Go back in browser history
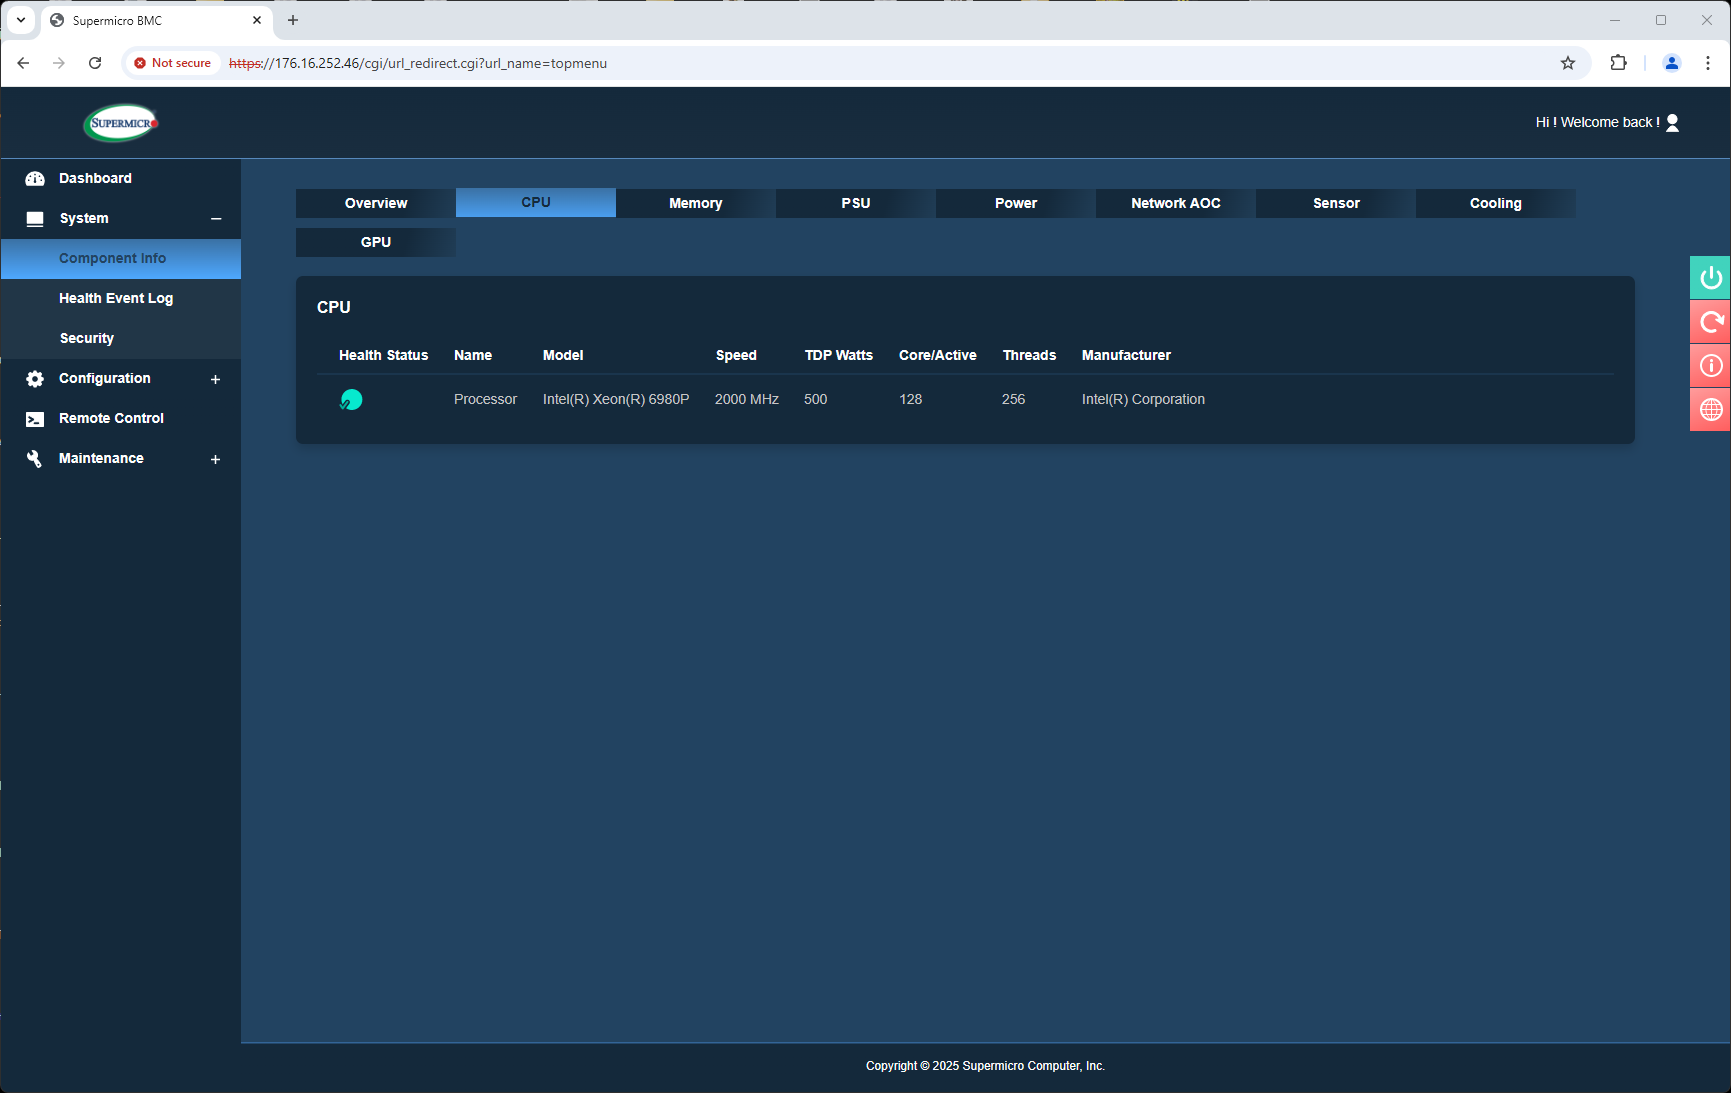Image resolution: width=1731 pixels, height=1093 pixels. (23, 63)
